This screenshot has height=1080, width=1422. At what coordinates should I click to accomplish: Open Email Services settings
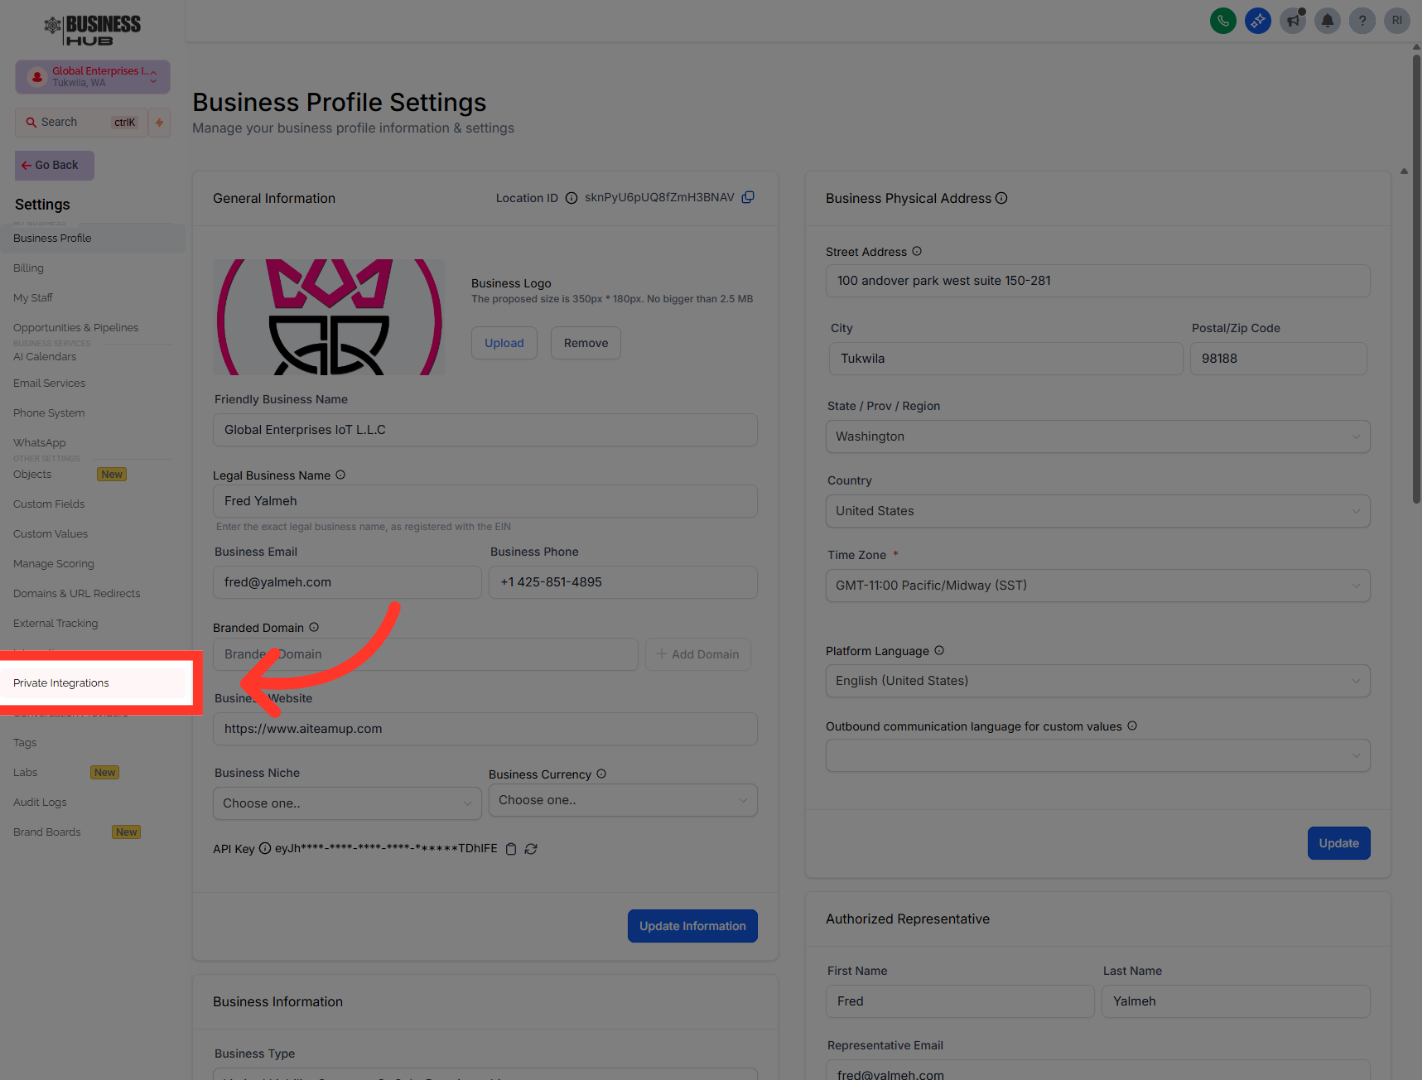click(x=49, y=383)
